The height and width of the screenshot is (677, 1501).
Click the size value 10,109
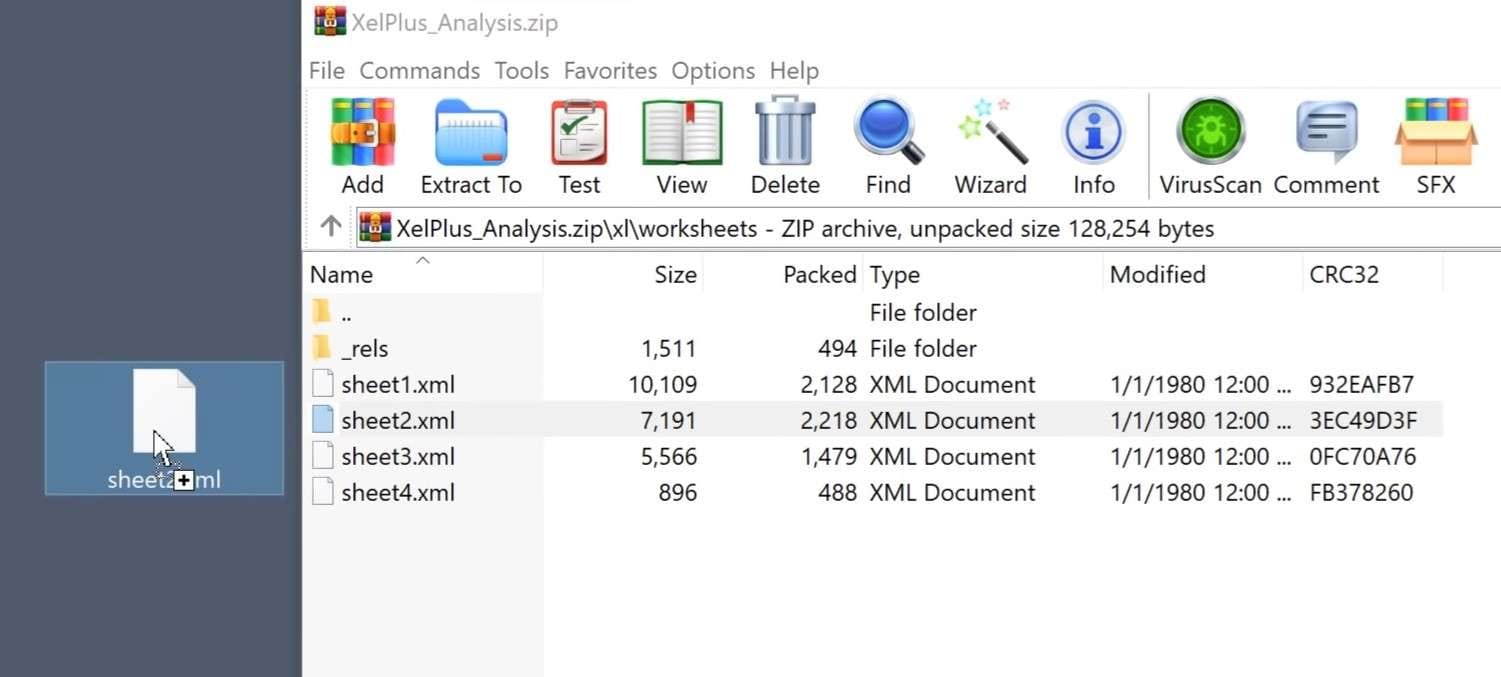pos(662,384)
